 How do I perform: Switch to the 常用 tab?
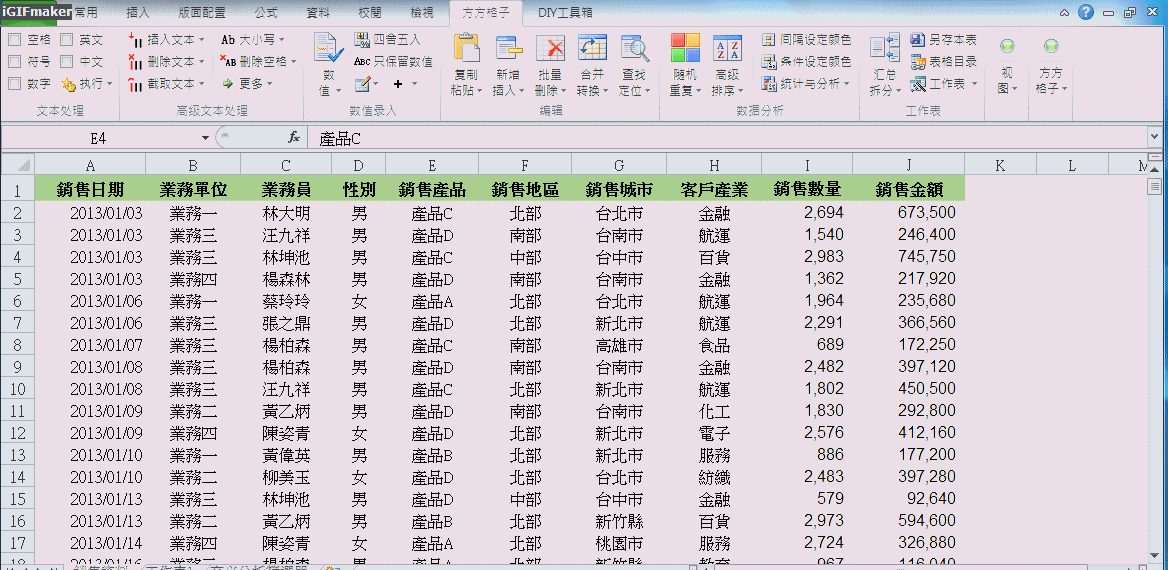86,13
